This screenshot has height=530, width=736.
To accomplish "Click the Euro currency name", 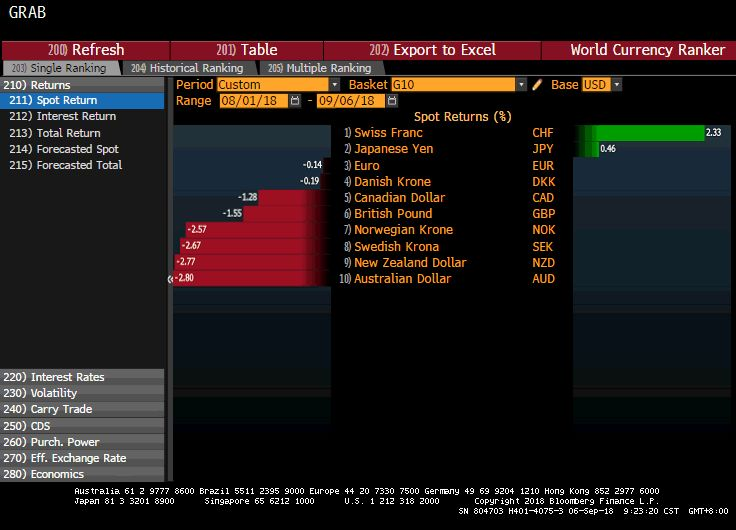I will 367,166.
